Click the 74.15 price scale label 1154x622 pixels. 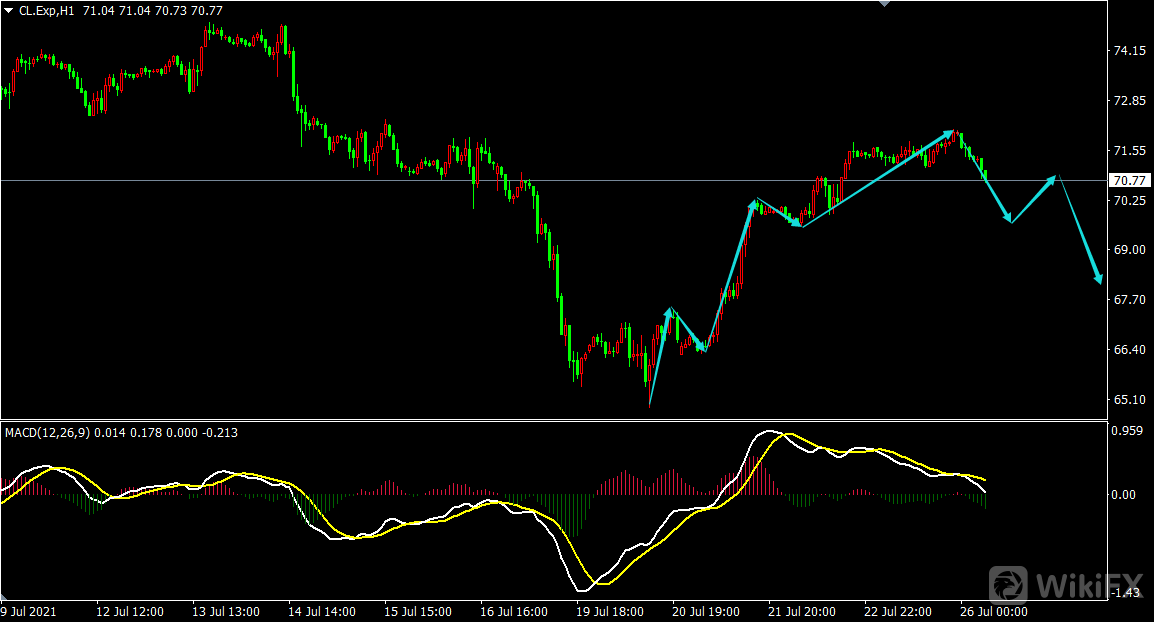tap(1129, 51)
